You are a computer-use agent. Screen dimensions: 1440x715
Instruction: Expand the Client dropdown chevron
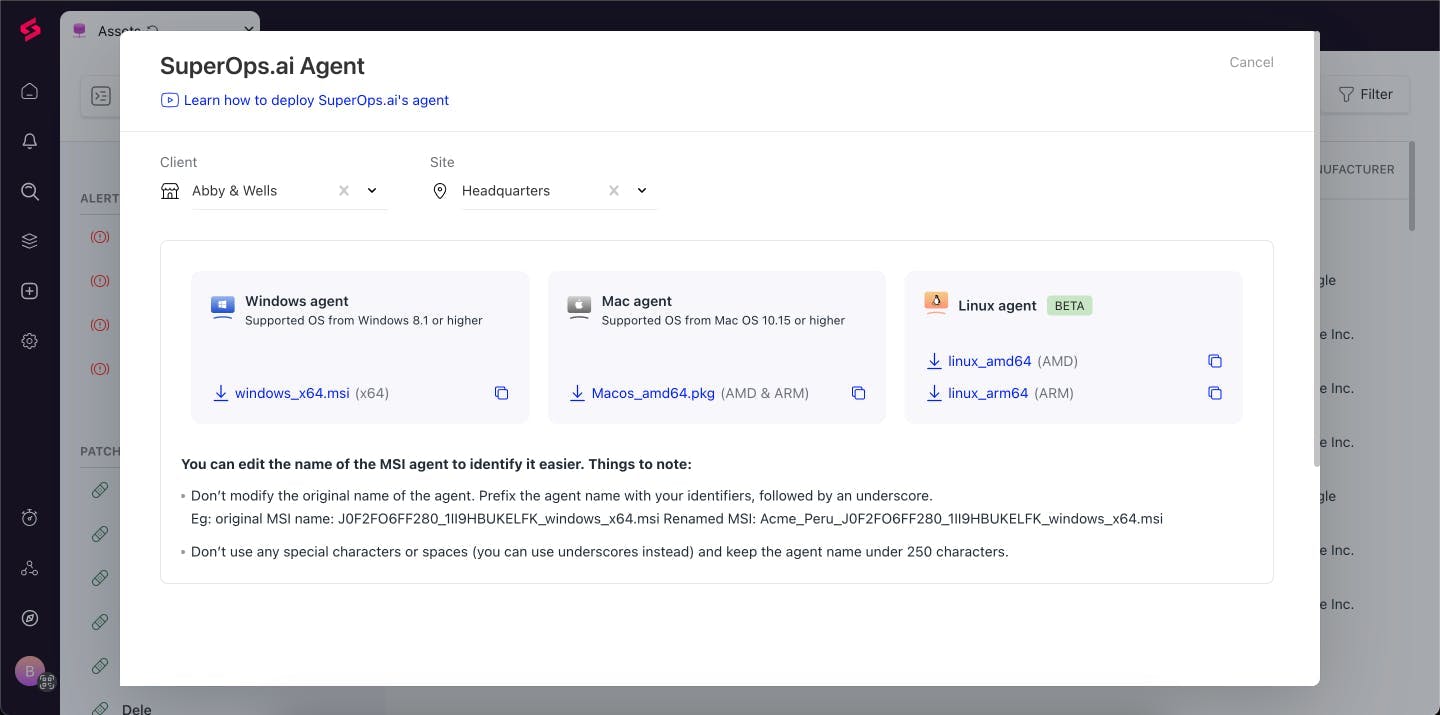pyautogui.click(x=372, y=190)
